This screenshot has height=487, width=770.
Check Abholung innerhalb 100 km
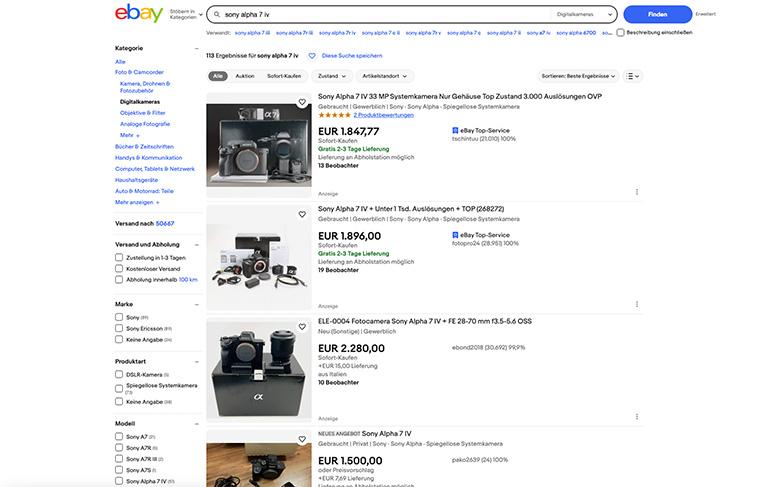119,279
